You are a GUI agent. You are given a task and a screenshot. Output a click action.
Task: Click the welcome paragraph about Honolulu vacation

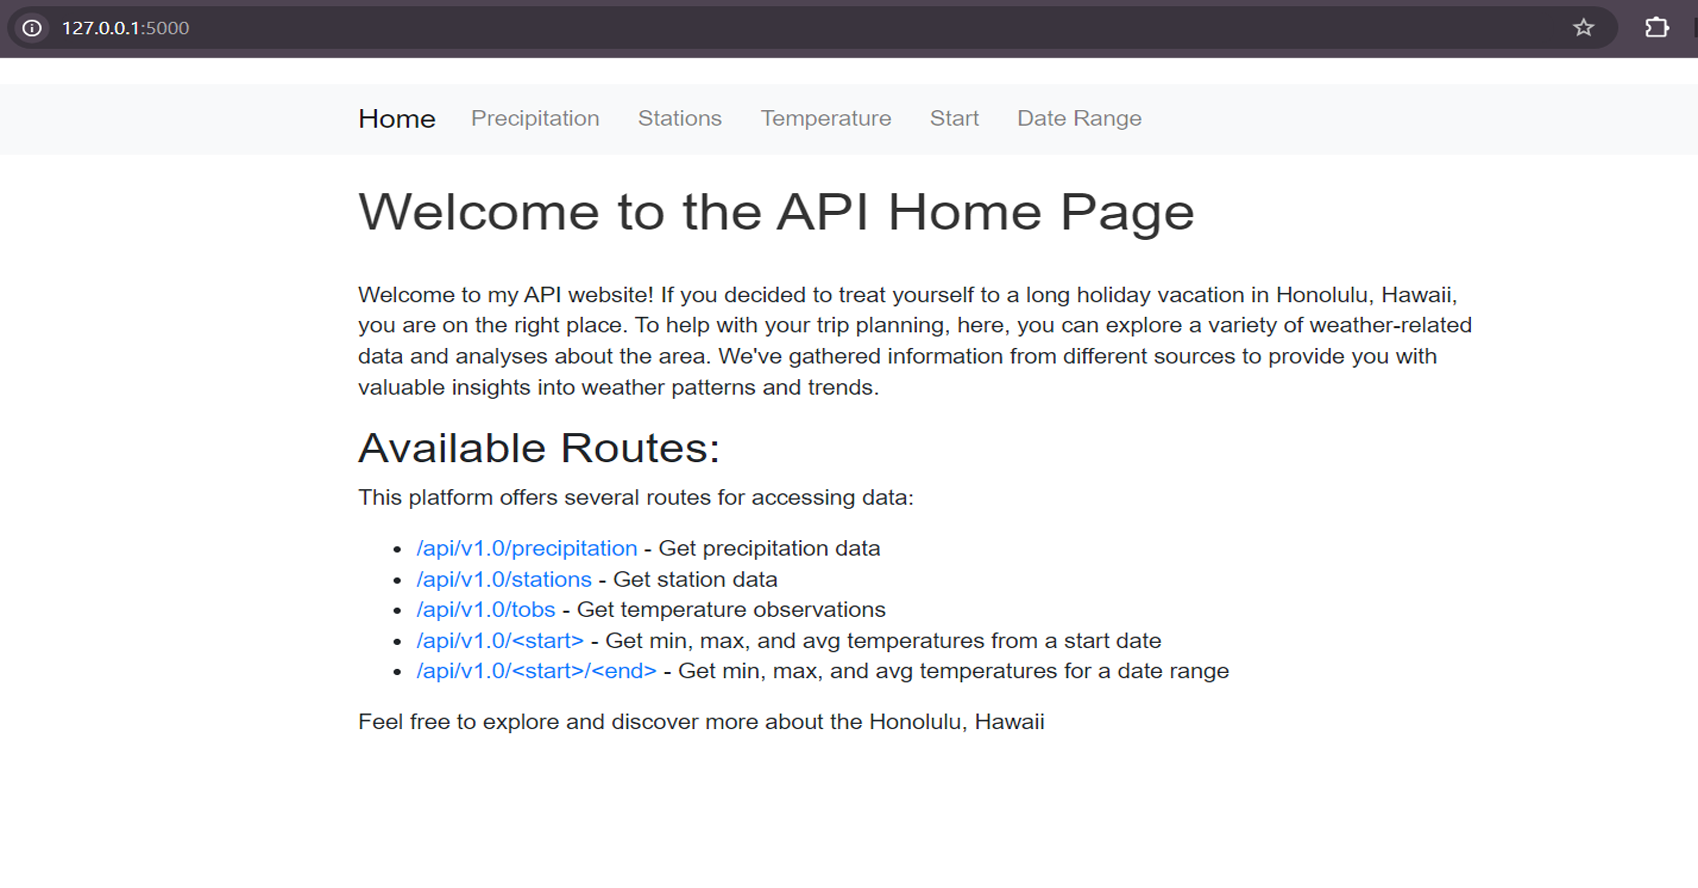point(914,341)
